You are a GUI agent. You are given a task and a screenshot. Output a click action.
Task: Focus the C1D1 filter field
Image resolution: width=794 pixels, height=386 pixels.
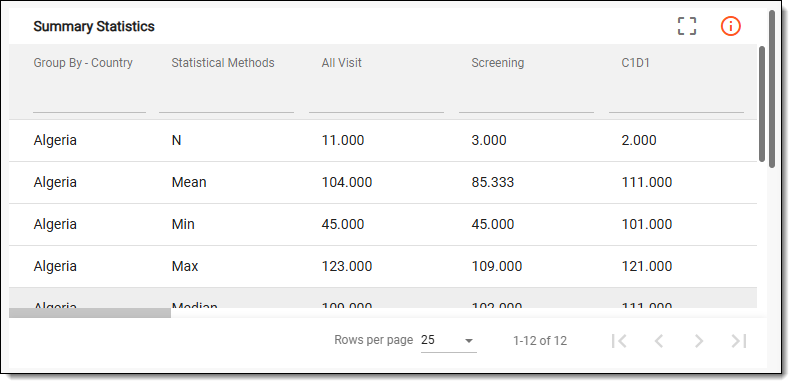coord(676,102)
